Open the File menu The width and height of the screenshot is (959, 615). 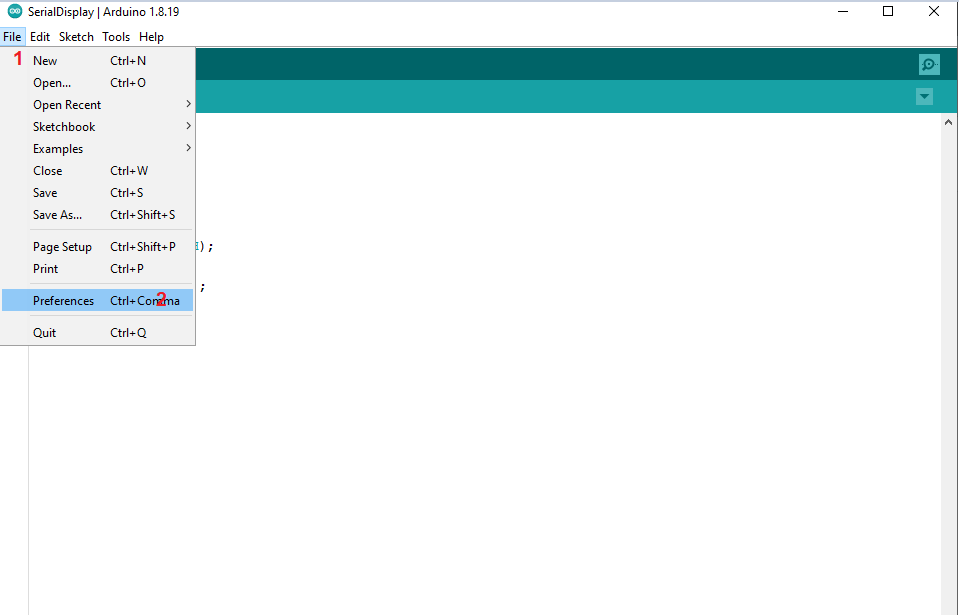12,37
